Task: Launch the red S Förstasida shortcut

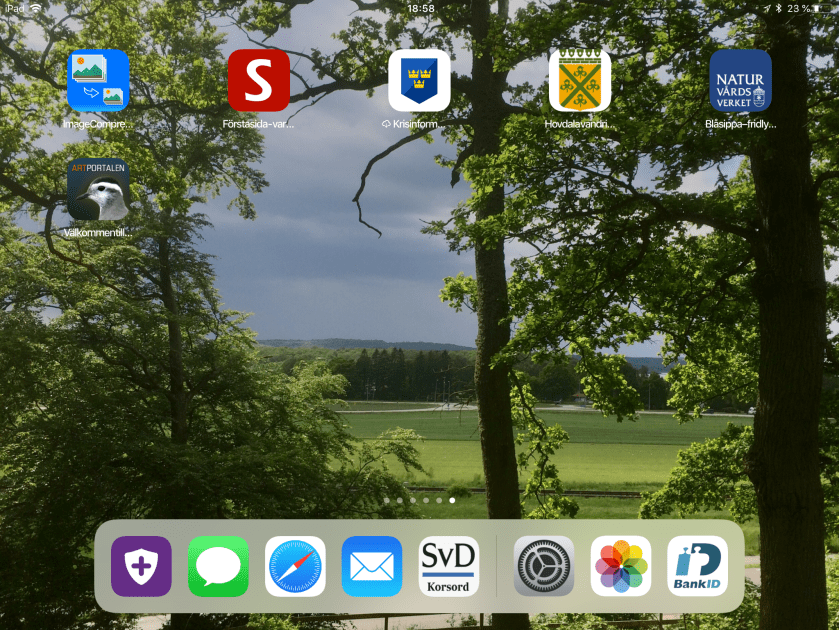Action: [x=259, y=80]
